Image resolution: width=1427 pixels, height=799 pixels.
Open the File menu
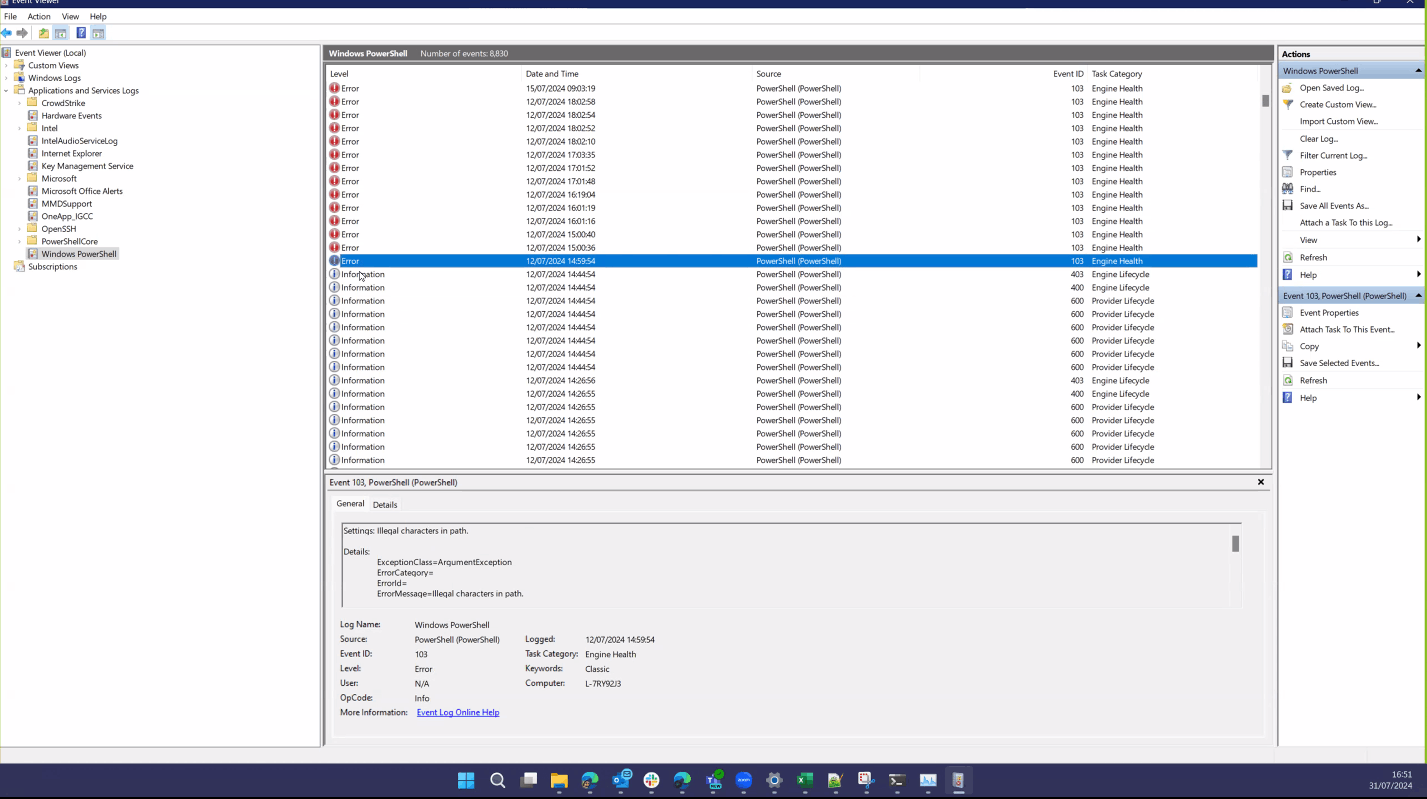tap(11, 17)
